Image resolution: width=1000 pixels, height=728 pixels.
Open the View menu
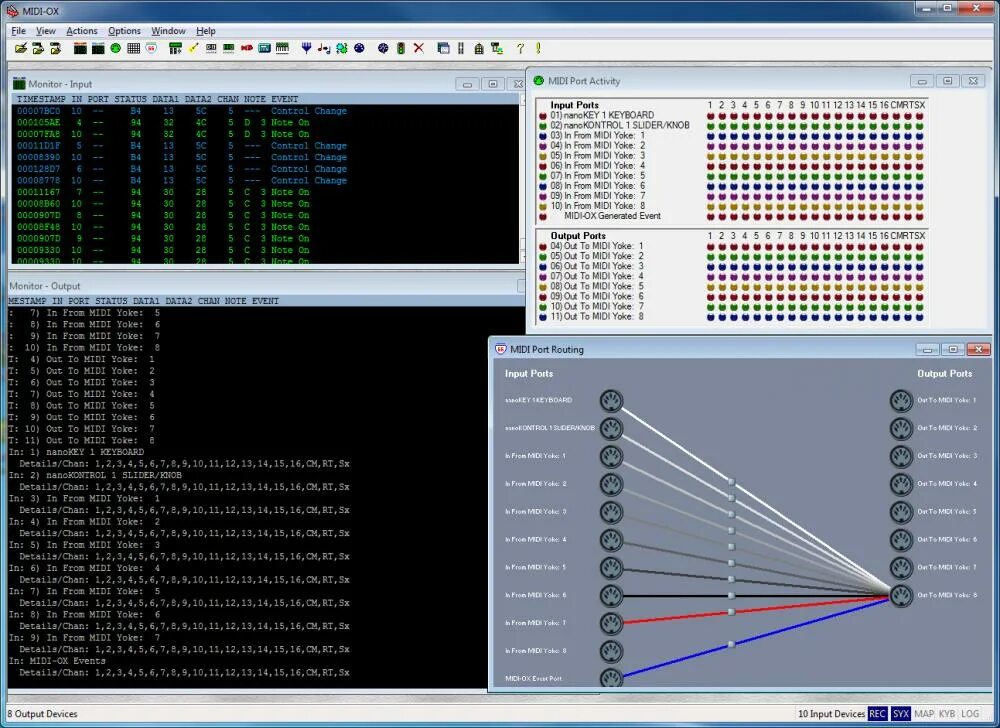click(x=45, y=31)
